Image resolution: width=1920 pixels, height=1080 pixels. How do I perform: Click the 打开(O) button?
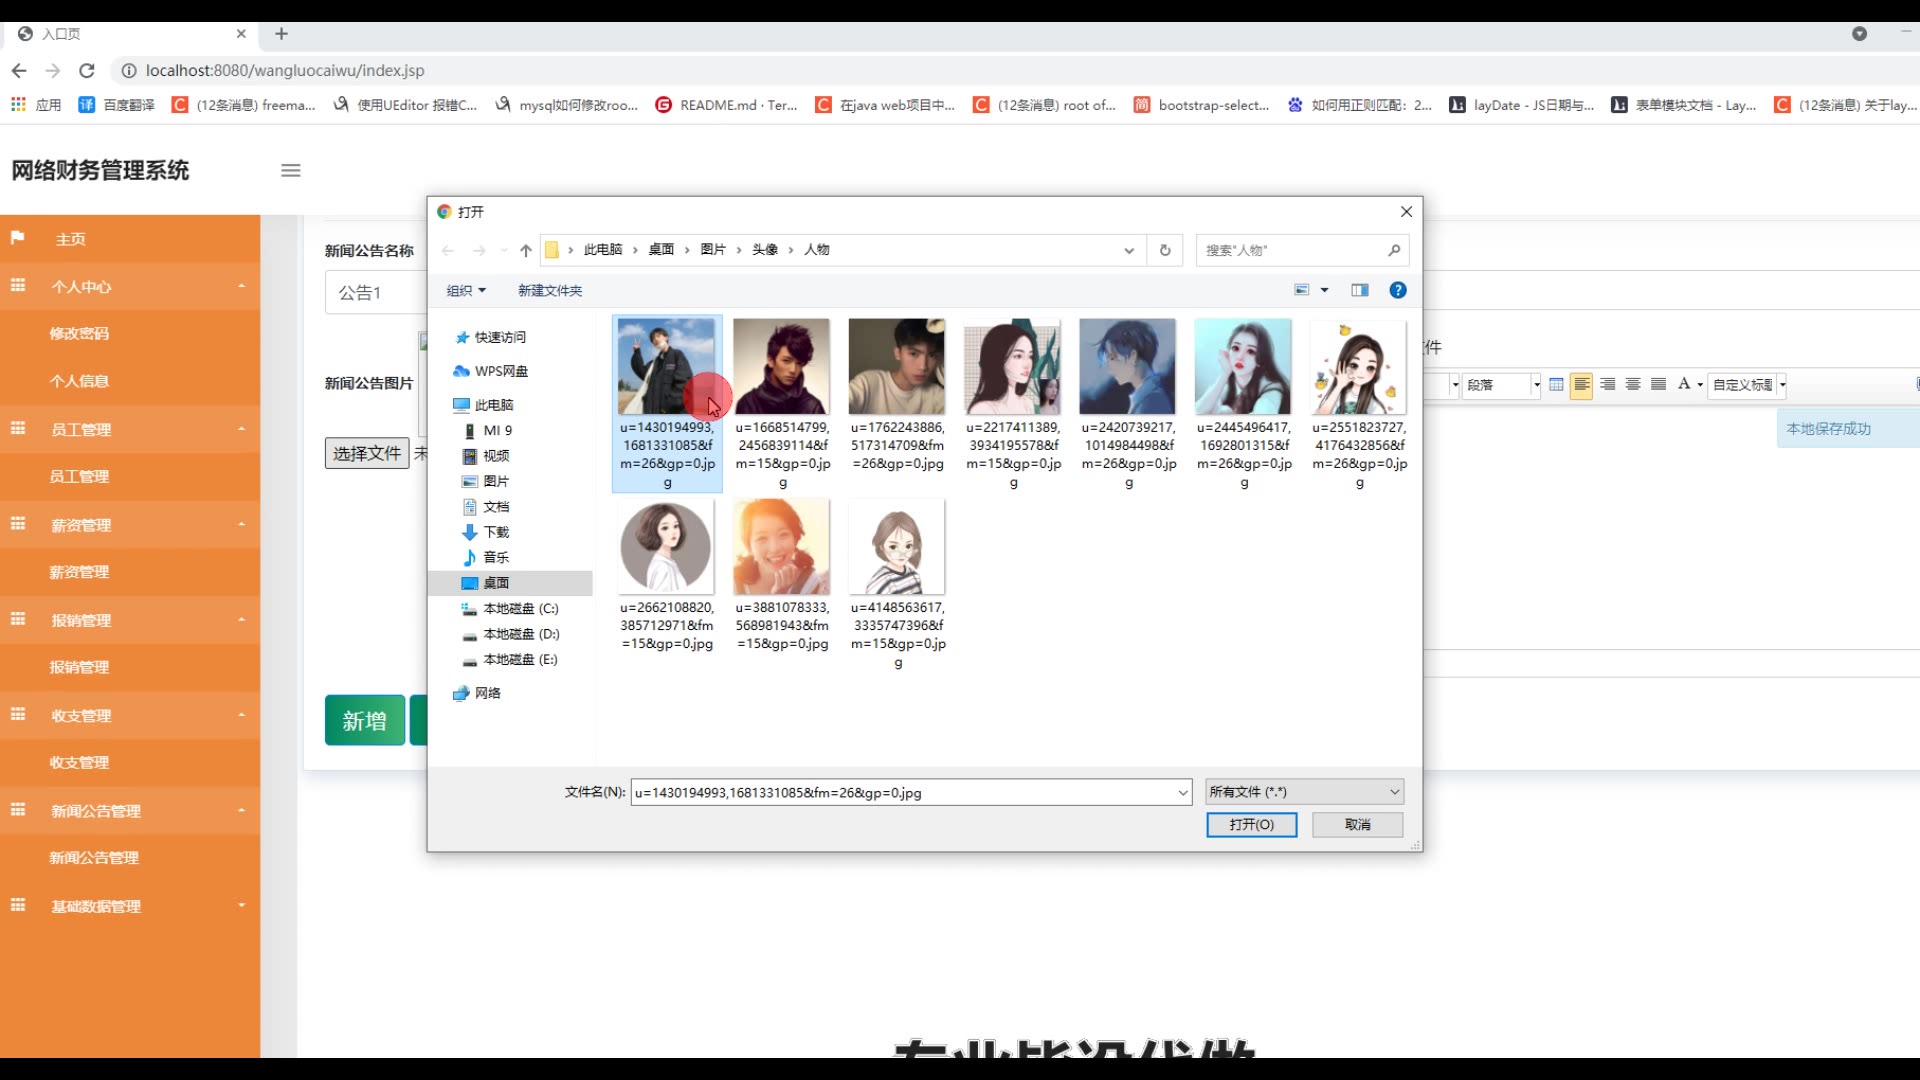tap(1251, 824)
